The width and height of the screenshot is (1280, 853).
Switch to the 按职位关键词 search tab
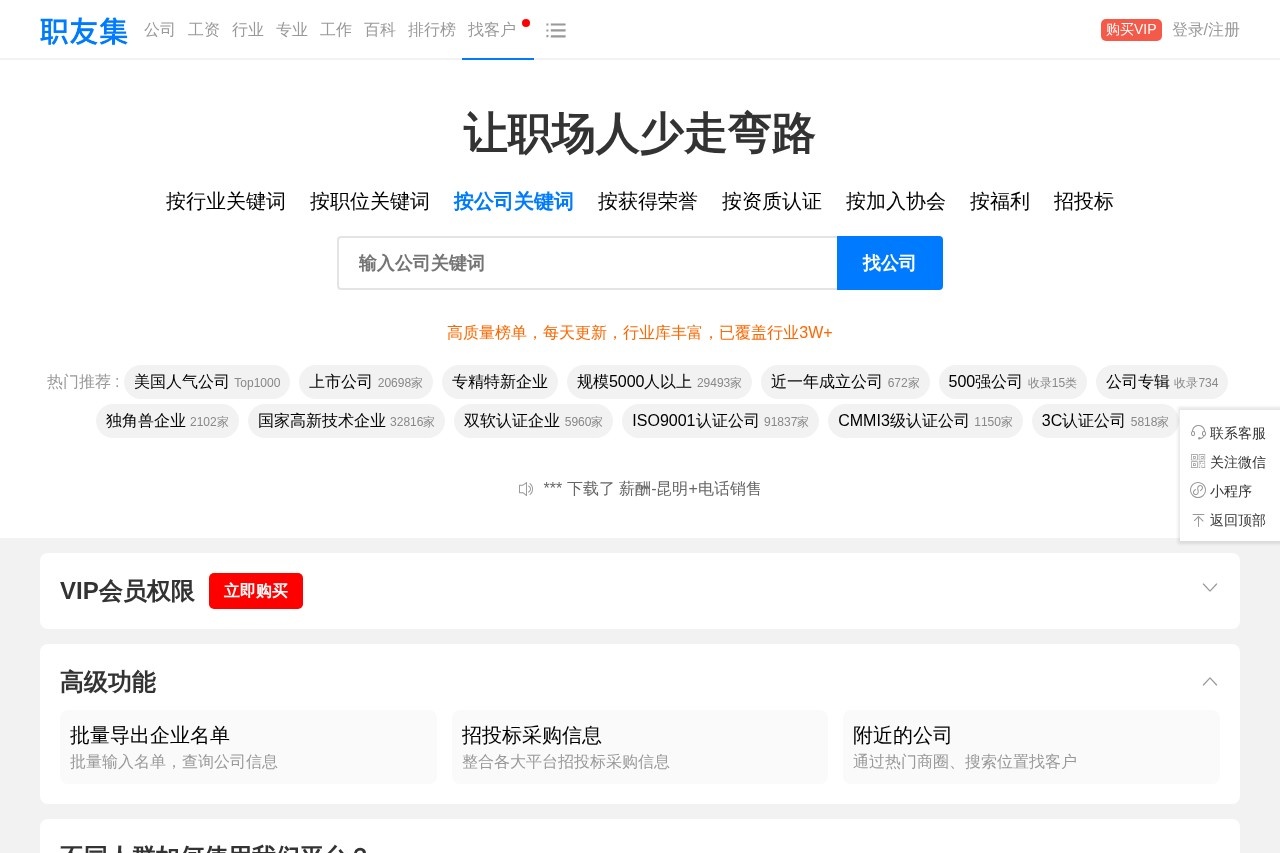pyautogui.click(x=370, y=201)
